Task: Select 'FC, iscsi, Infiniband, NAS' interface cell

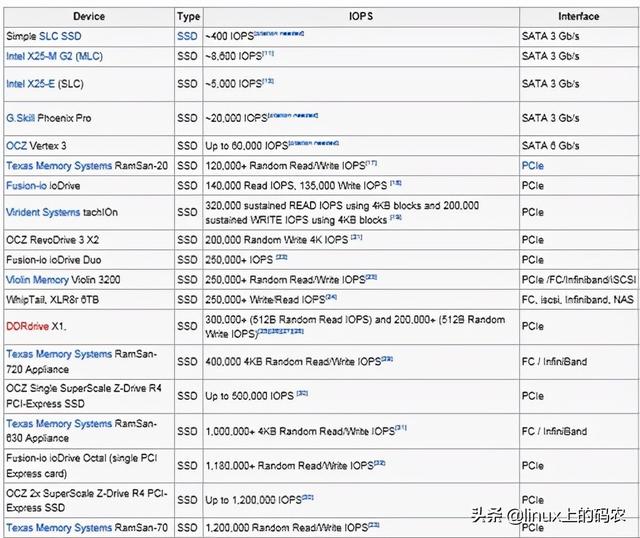Action: [578, 300]
